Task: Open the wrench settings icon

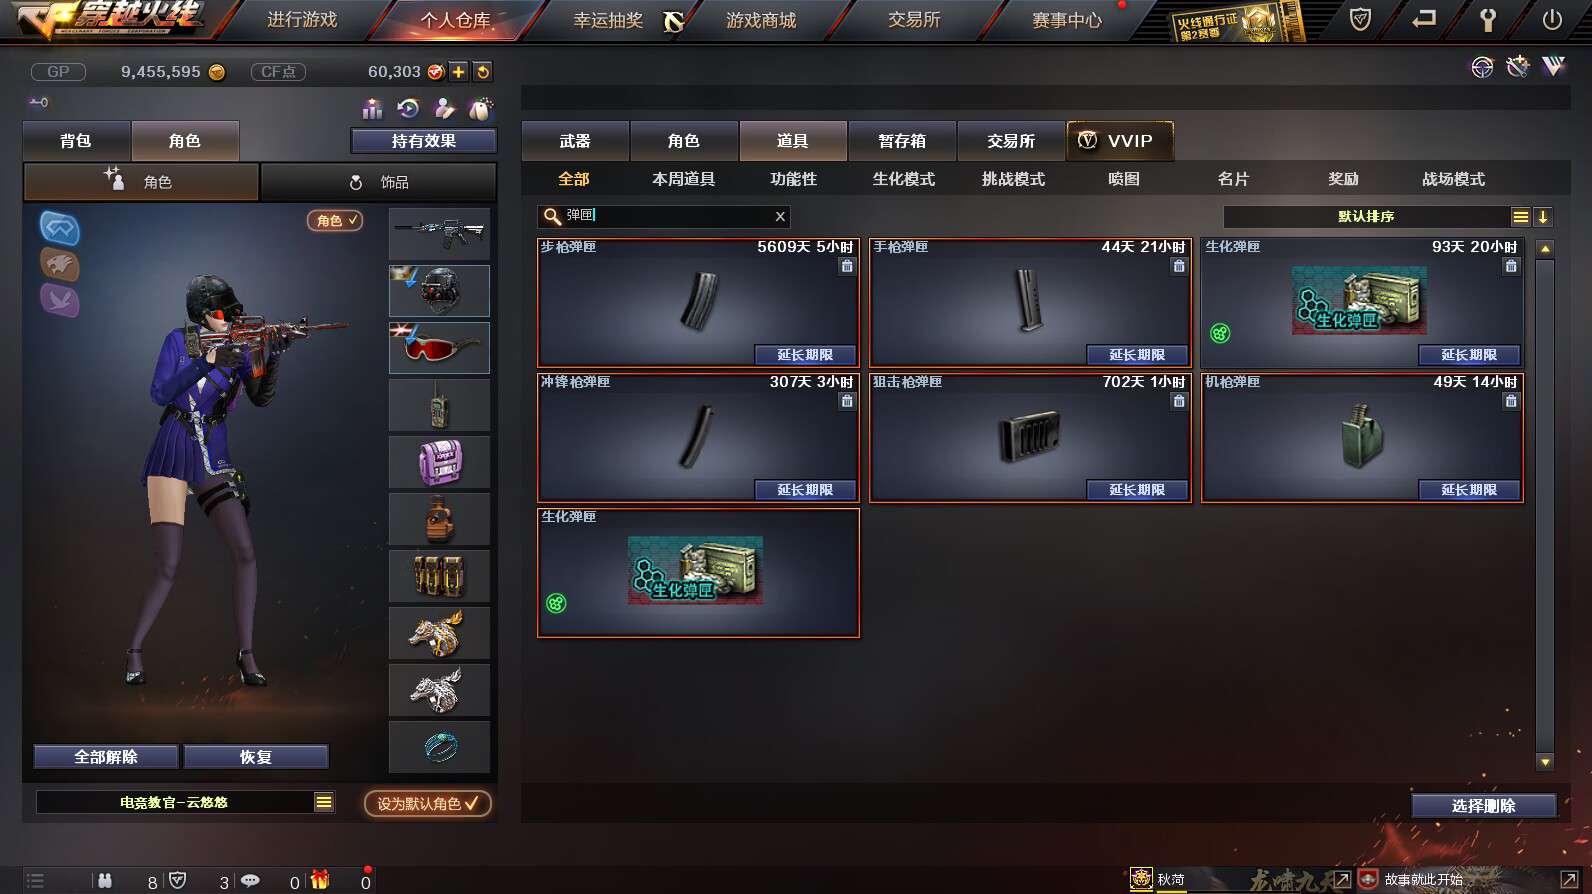Action: pos(1488,19)
